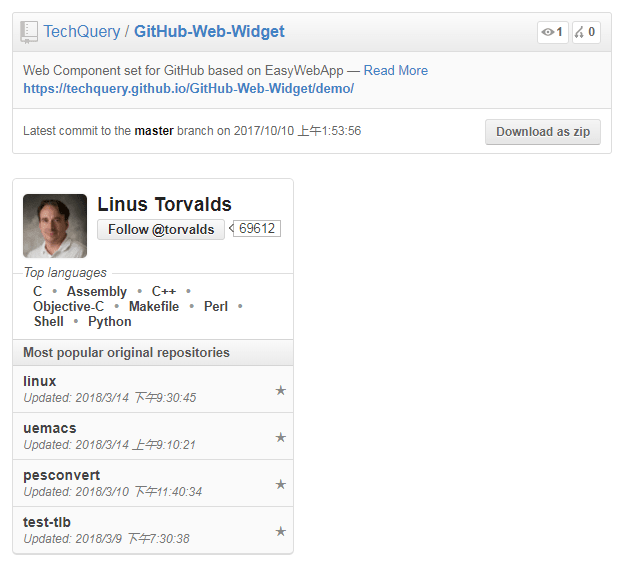This screenshot has height=568, width=630.
Task: Follow the Read More link
Action: (x=396, y=70)
